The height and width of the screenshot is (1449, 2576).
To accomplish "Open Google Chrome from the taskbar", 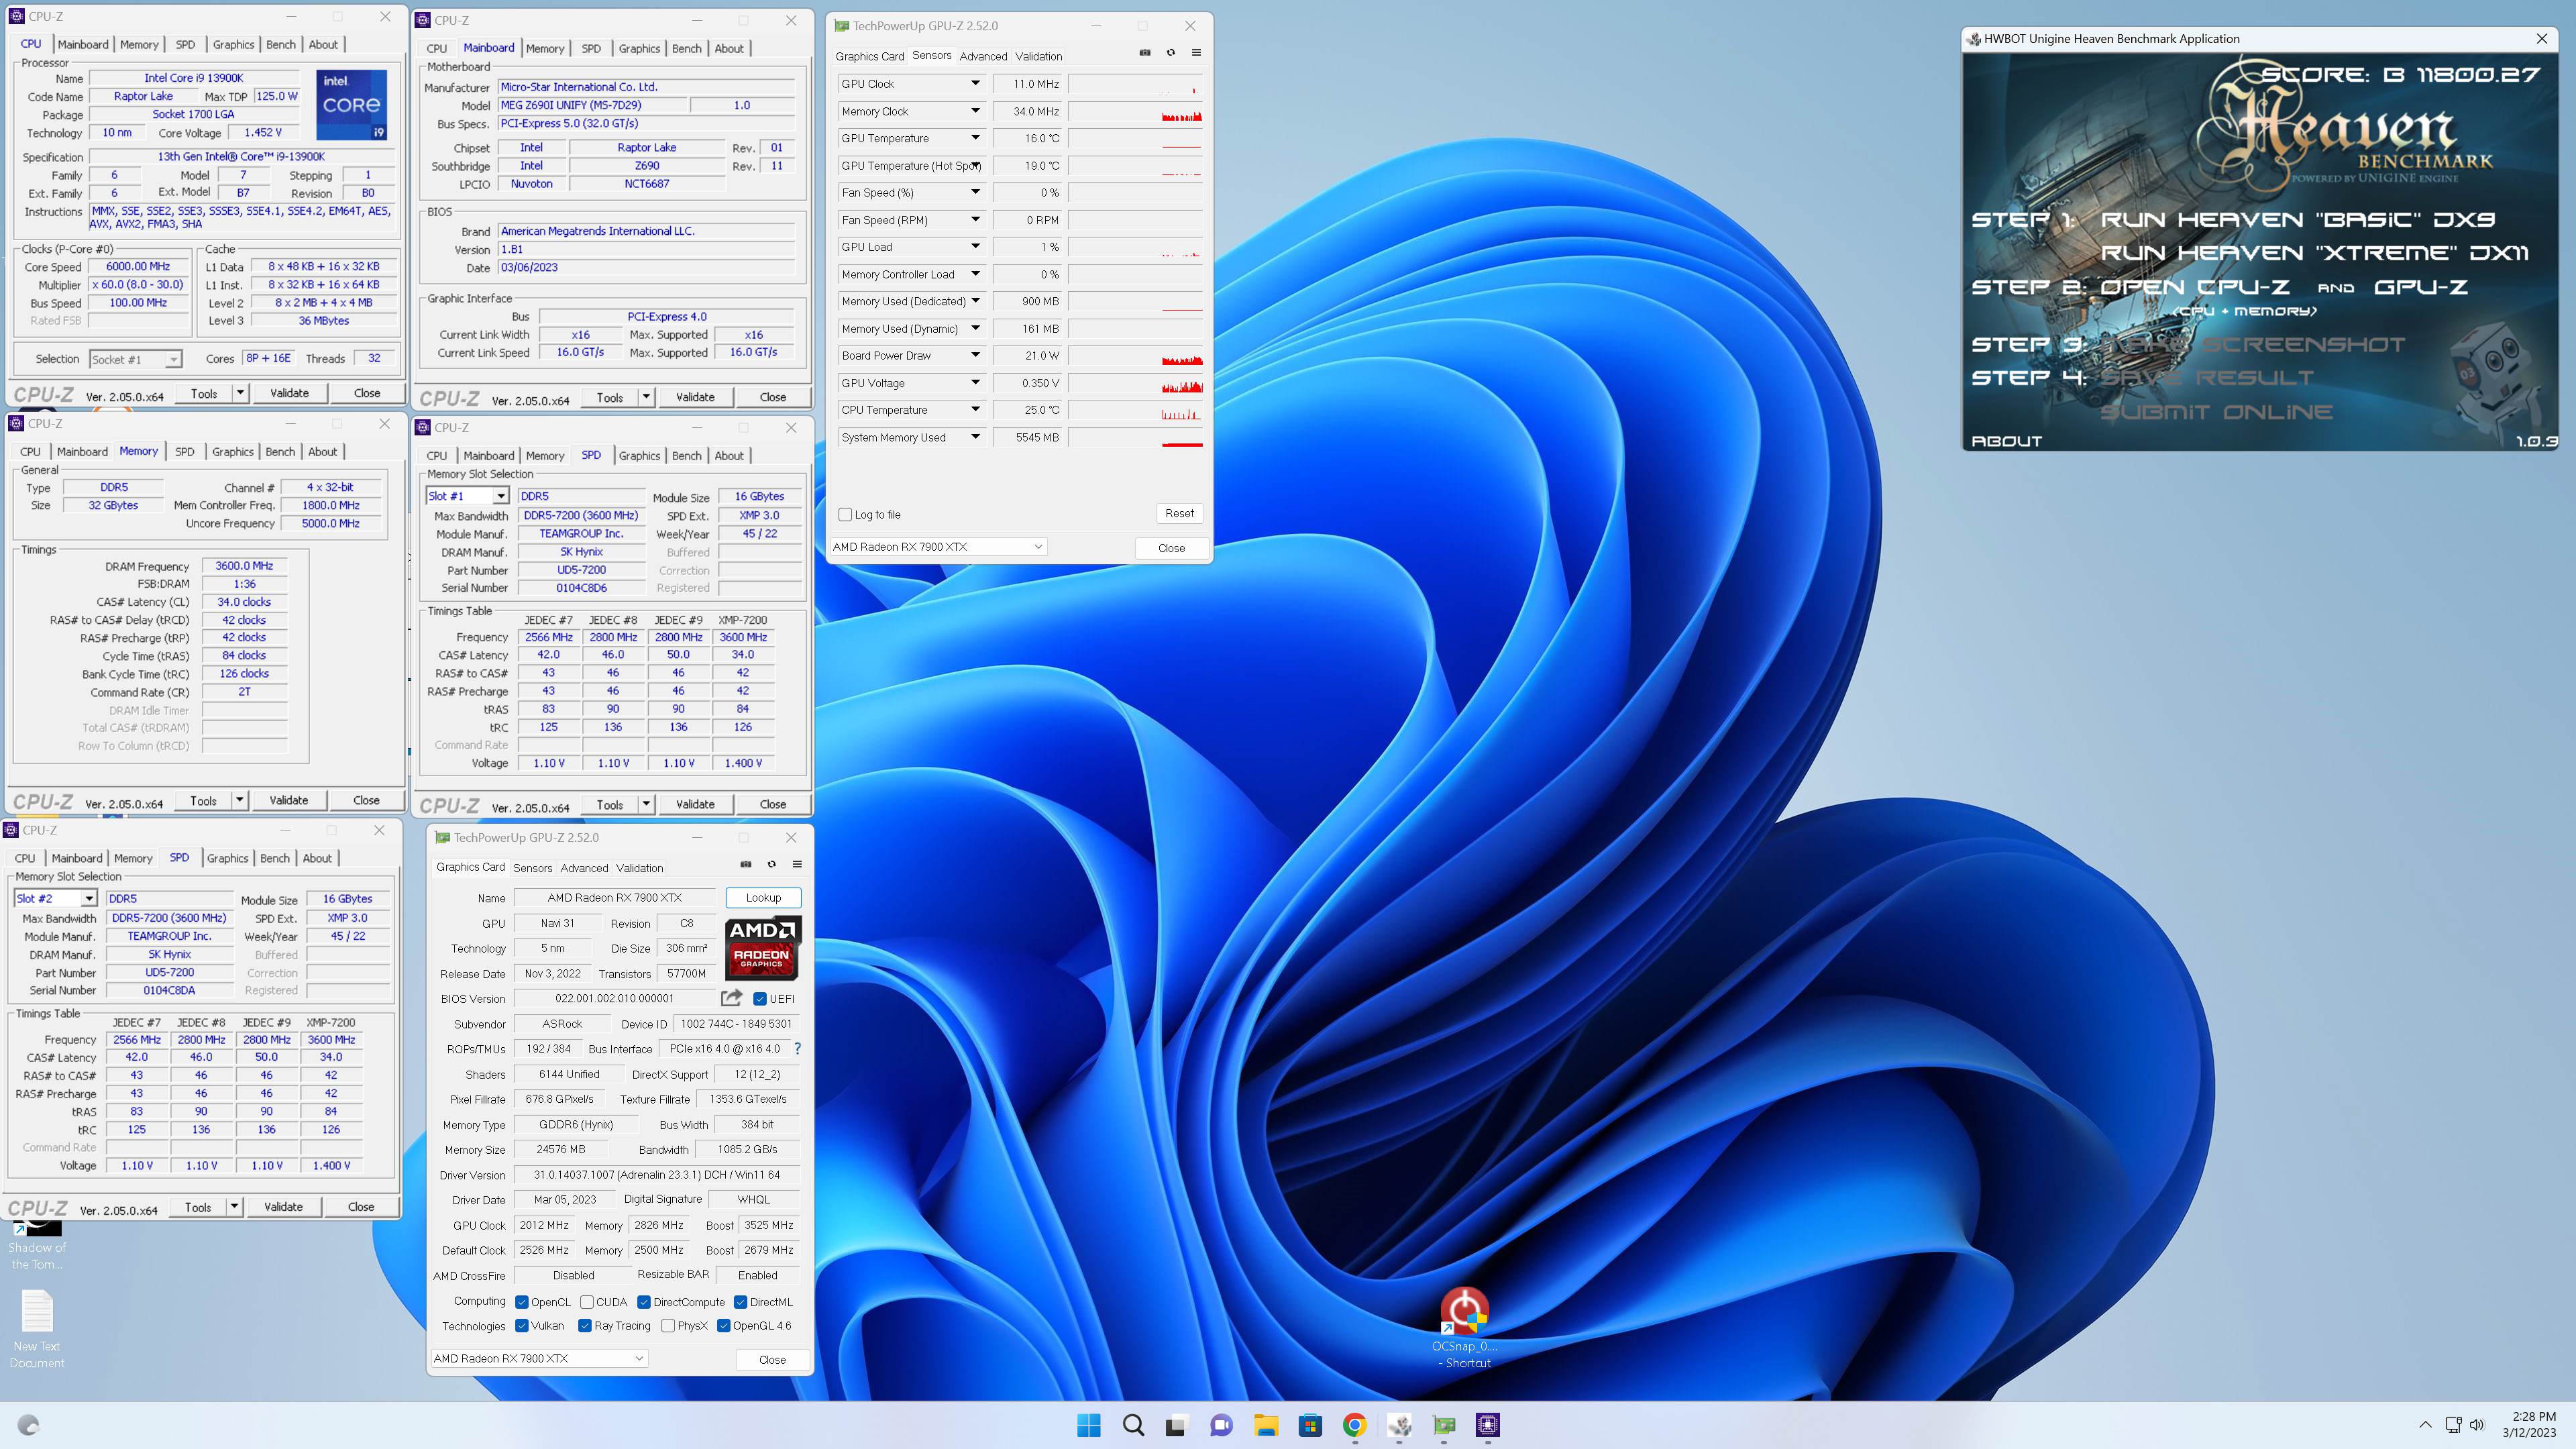I will pos(1354,1425).
